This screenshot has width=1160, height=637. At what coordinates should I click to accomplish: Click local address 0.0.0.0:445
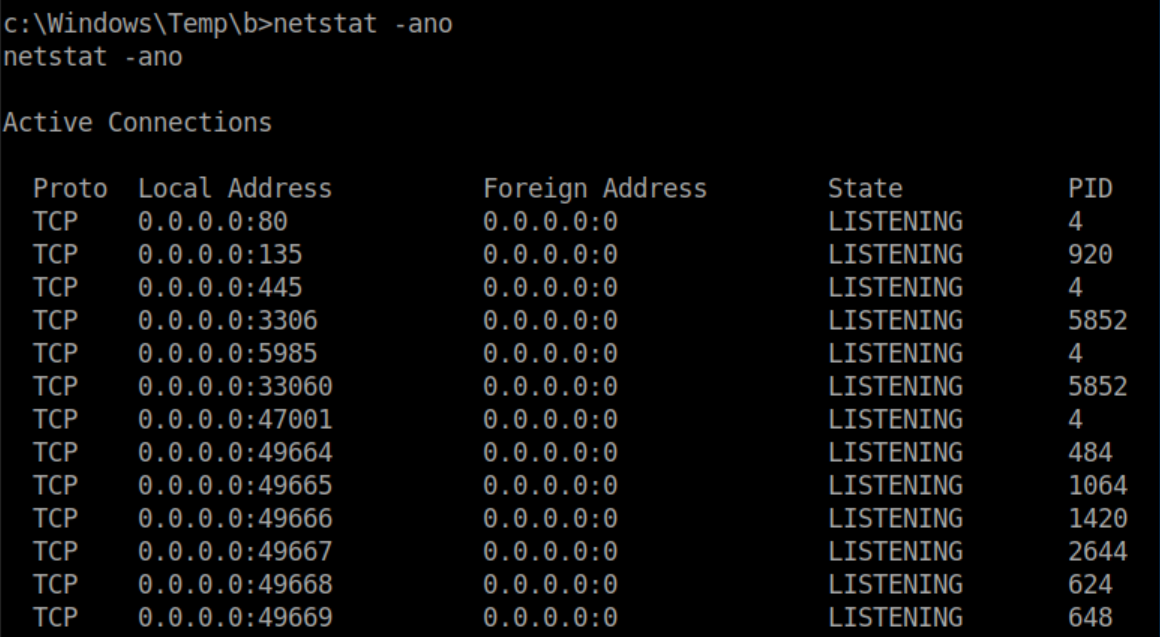[219, 287]
